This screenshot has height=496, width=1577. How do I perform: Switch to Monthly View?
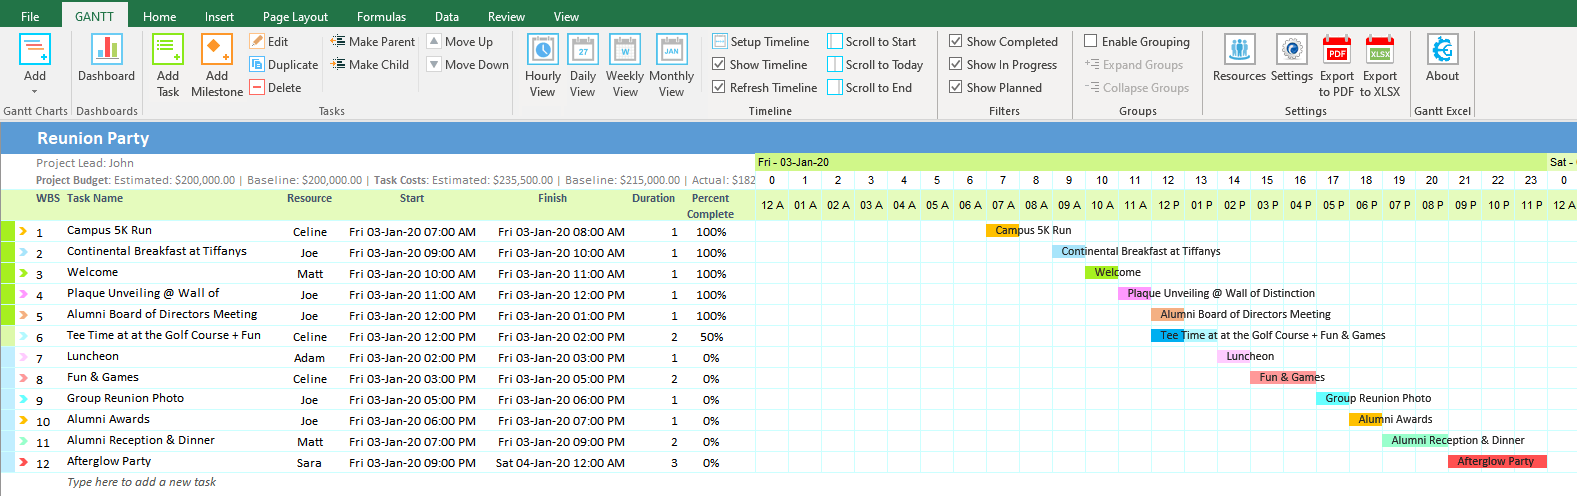pos(671,50)
